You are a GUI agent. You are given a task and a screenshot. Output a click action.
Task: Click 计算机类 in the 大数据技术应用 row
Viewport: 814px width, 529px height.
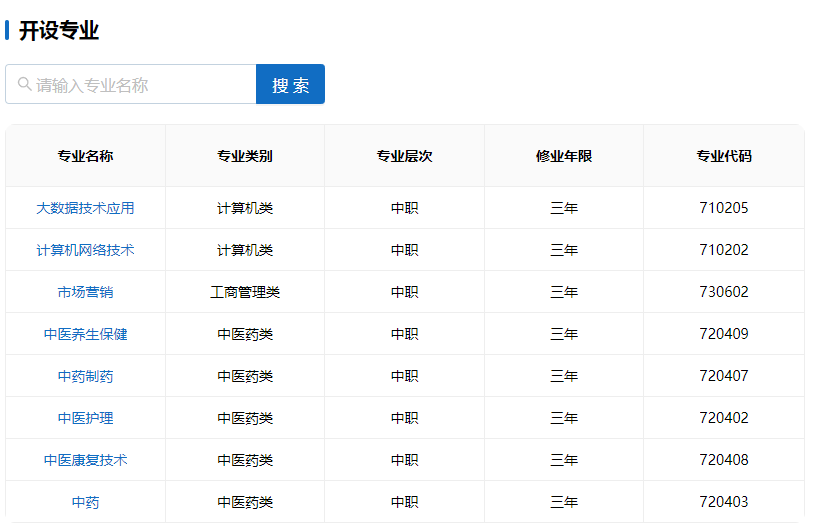(x=245, y=208)
